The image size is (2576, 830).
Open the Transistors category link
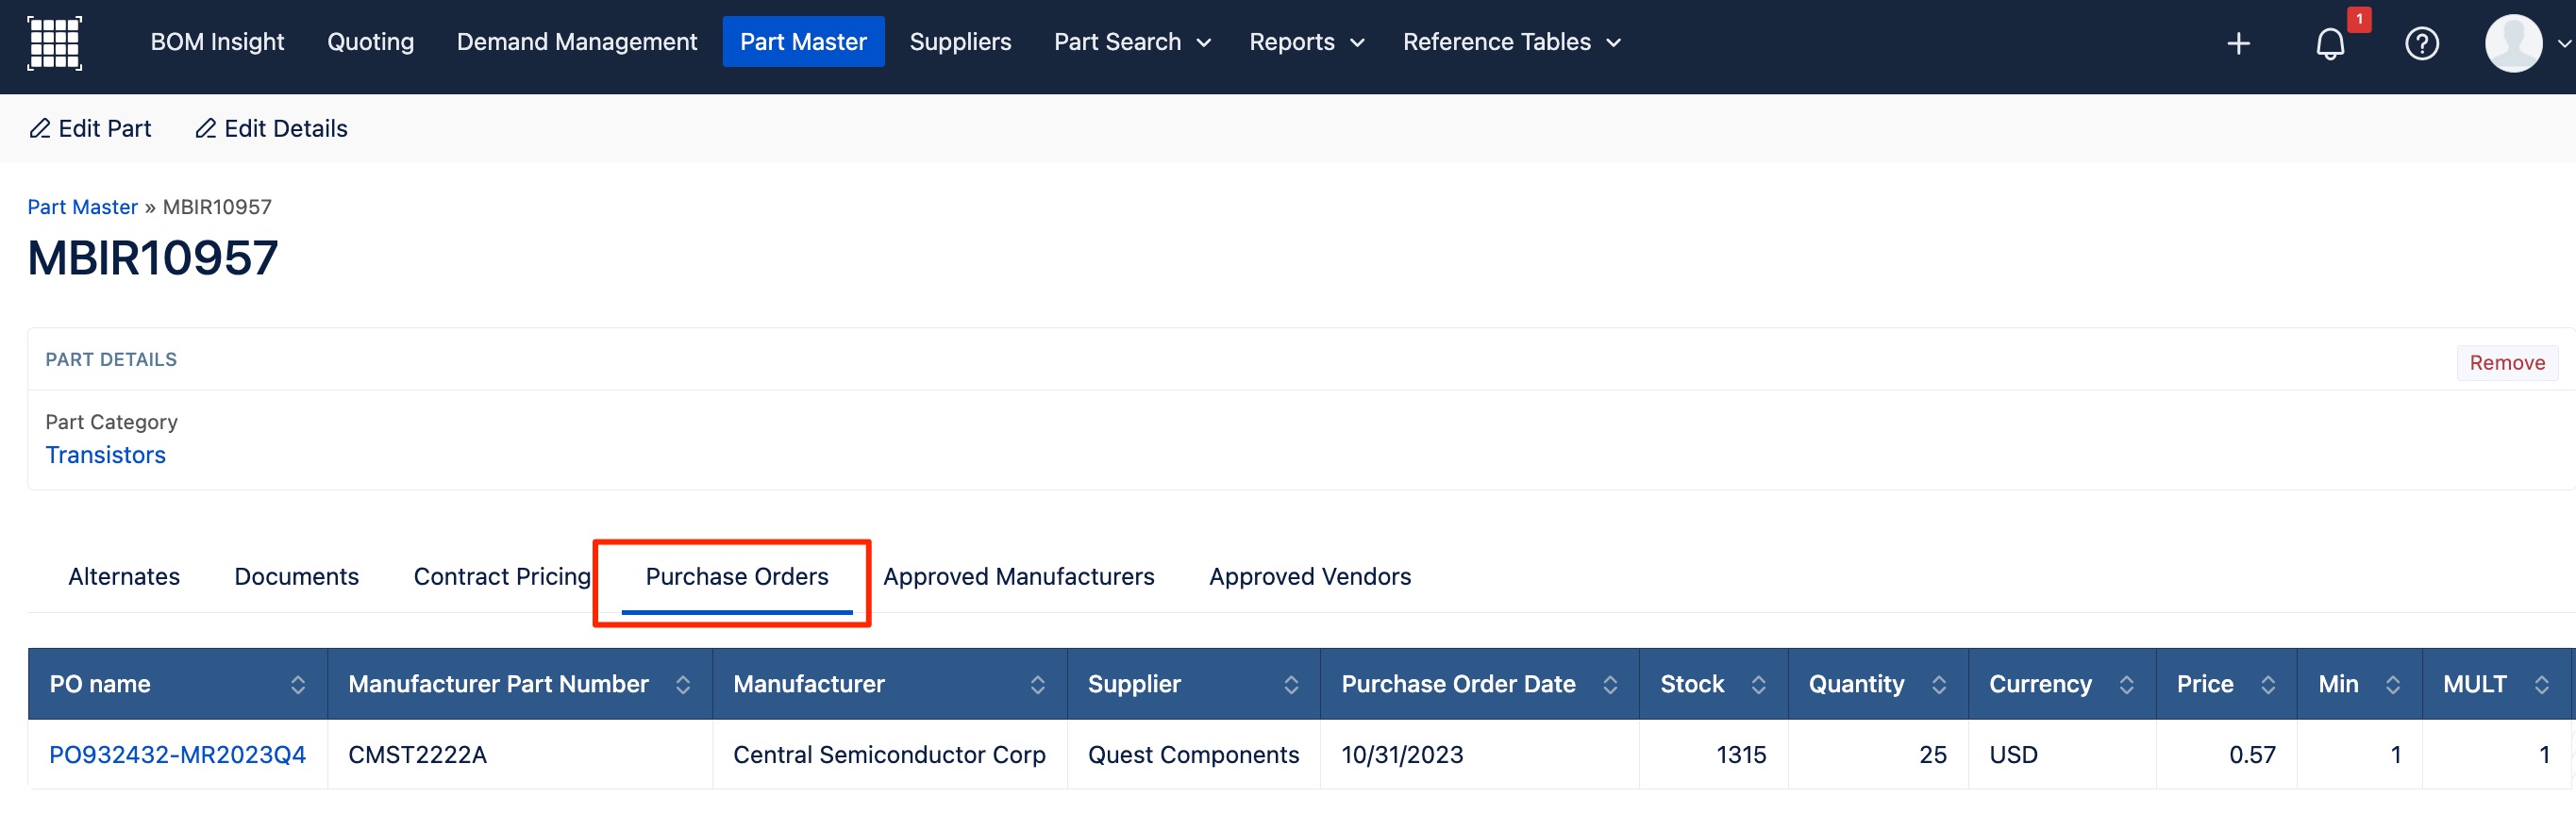tap(105, 454)
